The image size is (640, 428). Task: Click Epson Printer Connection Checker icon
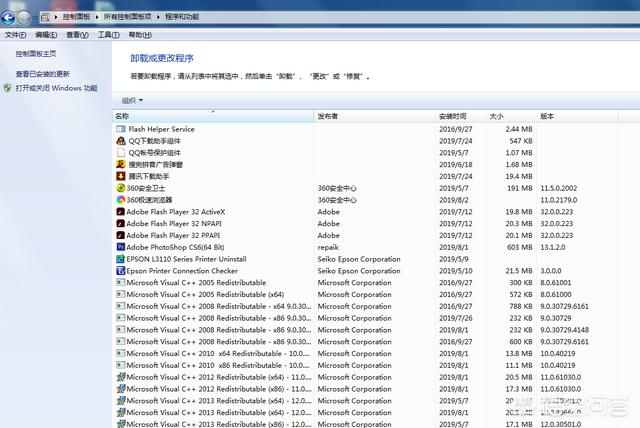click(x=120, y=271)
